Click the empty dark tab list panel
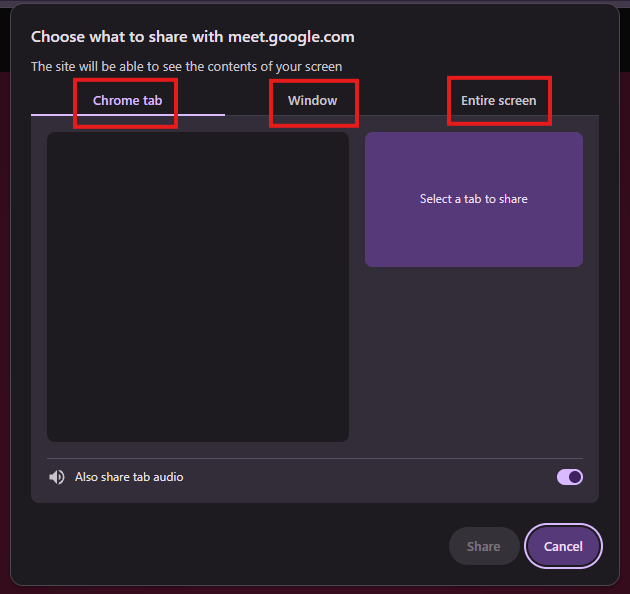 198,287
